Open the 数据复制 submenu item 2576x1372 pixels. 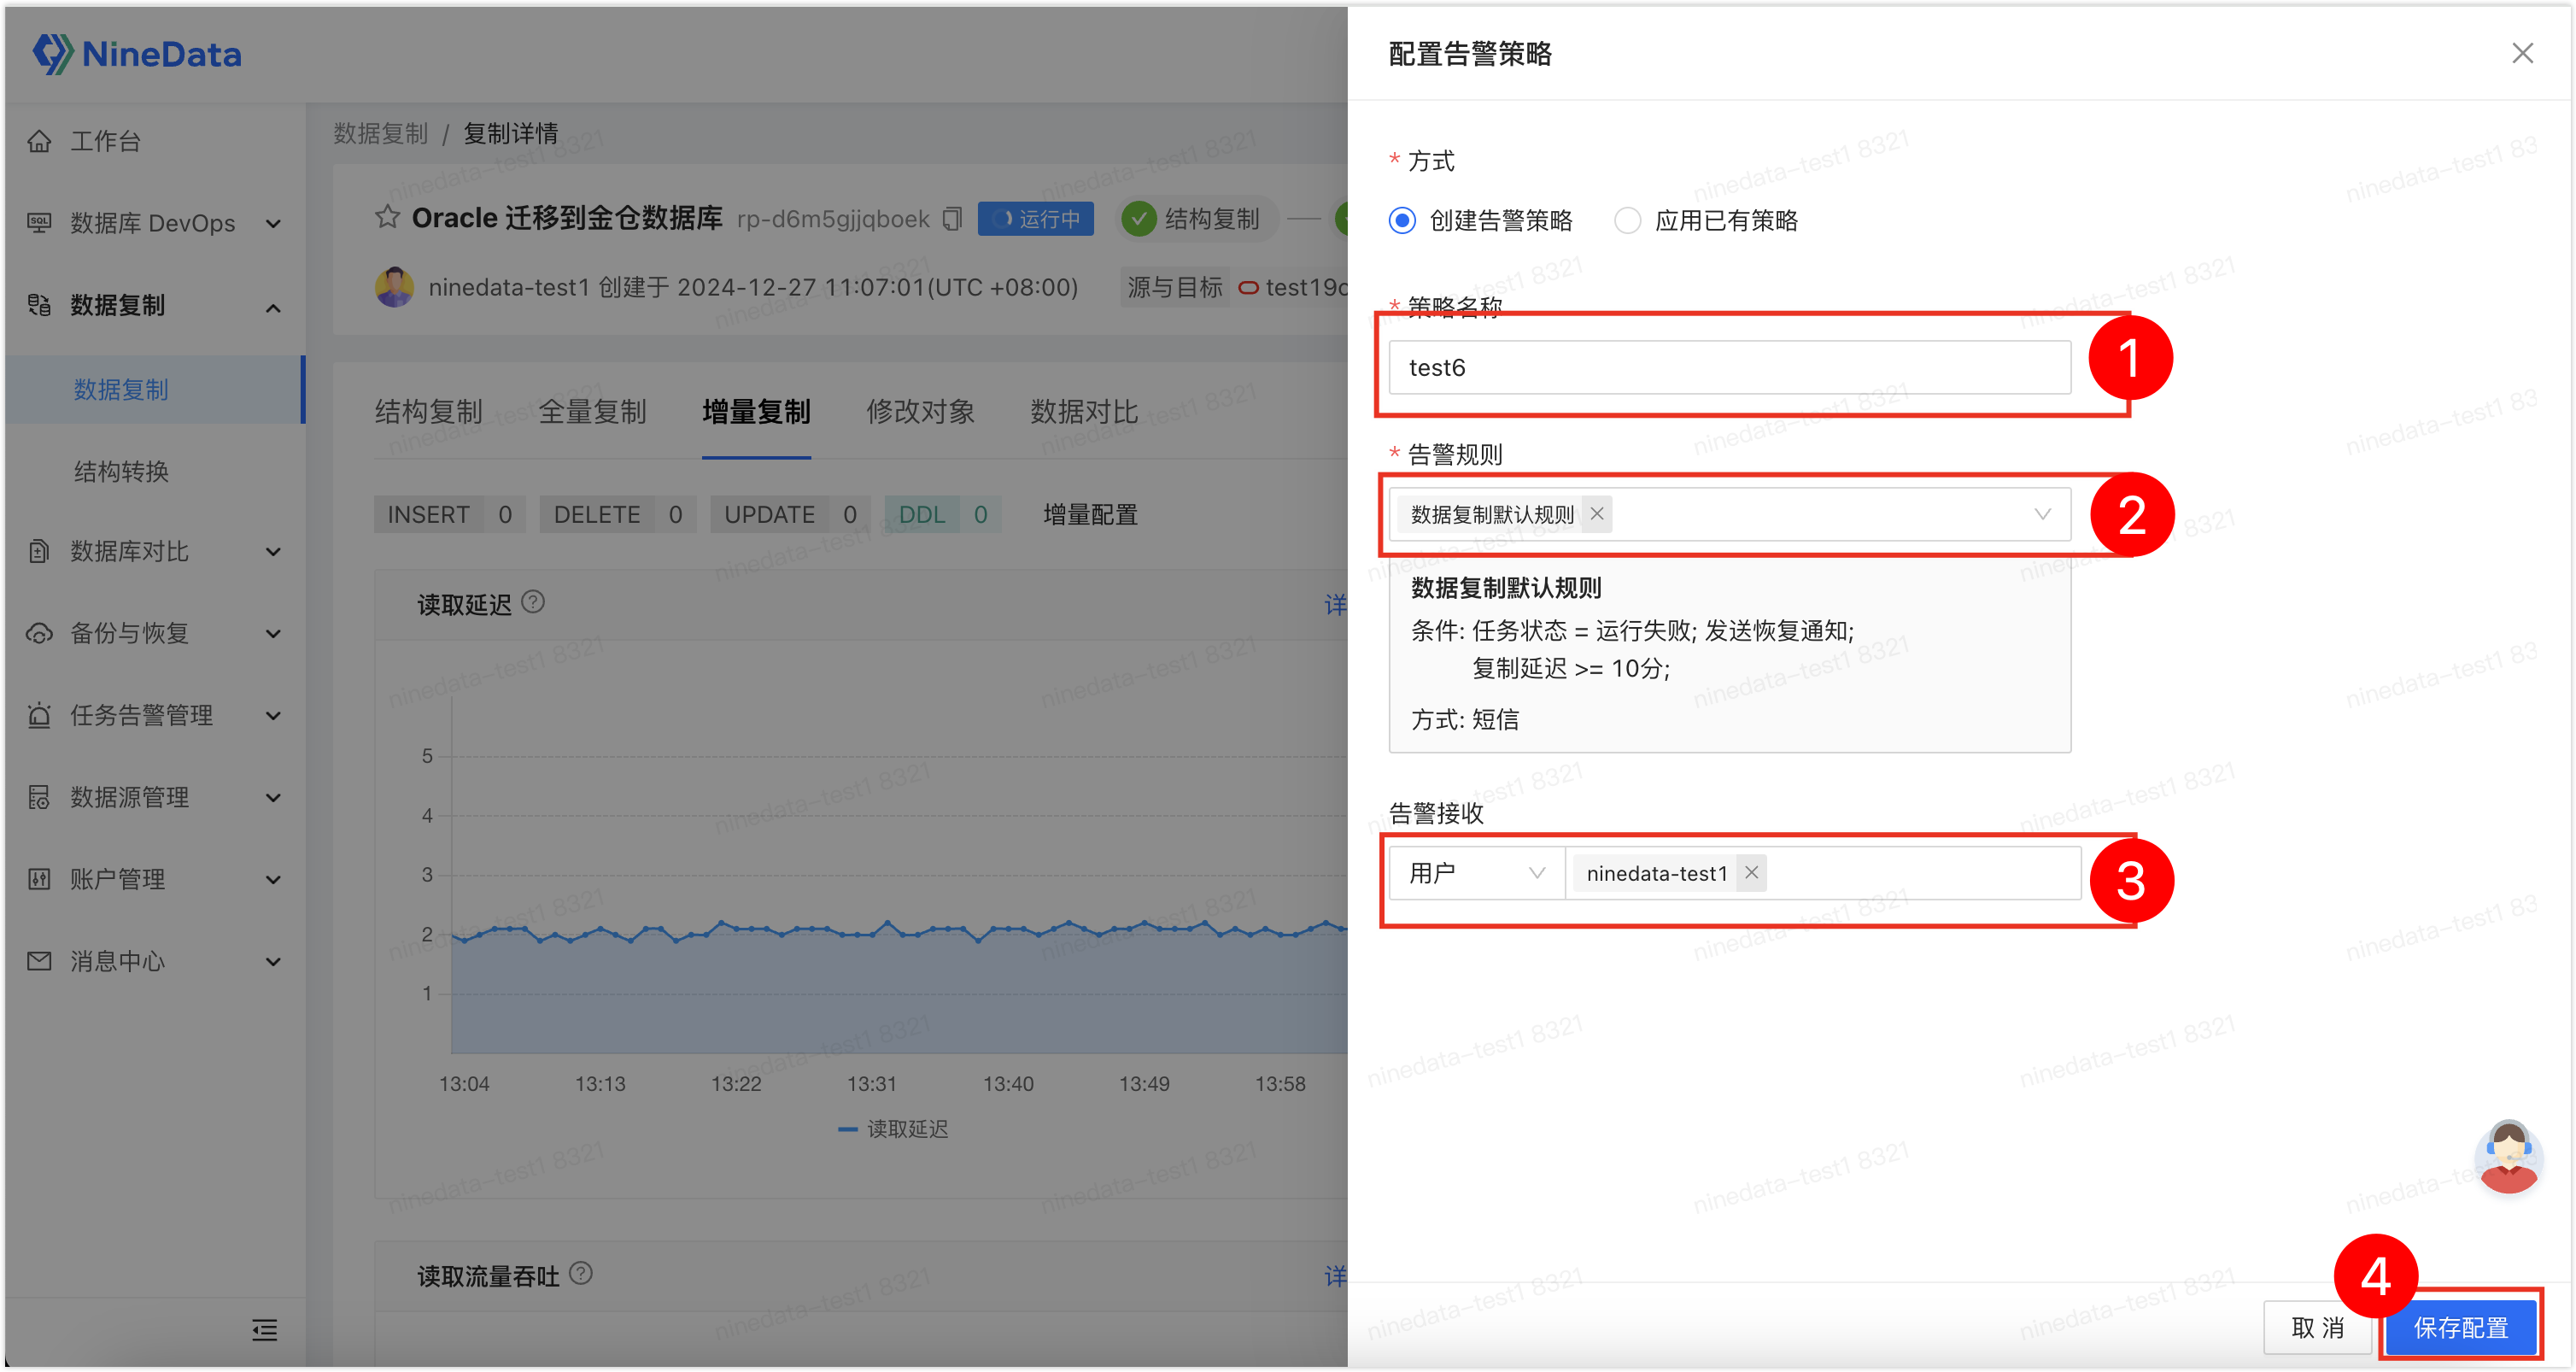coord(153,389)
